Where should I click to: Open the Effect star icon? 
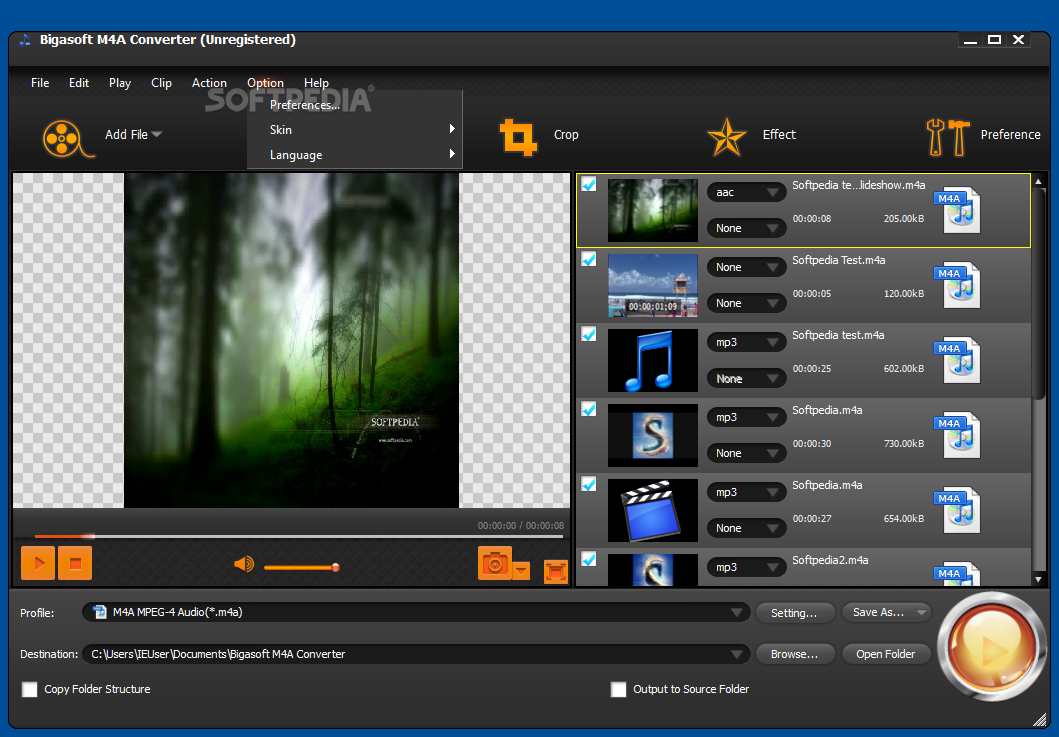pyautogui.click(x=727, y=137)
